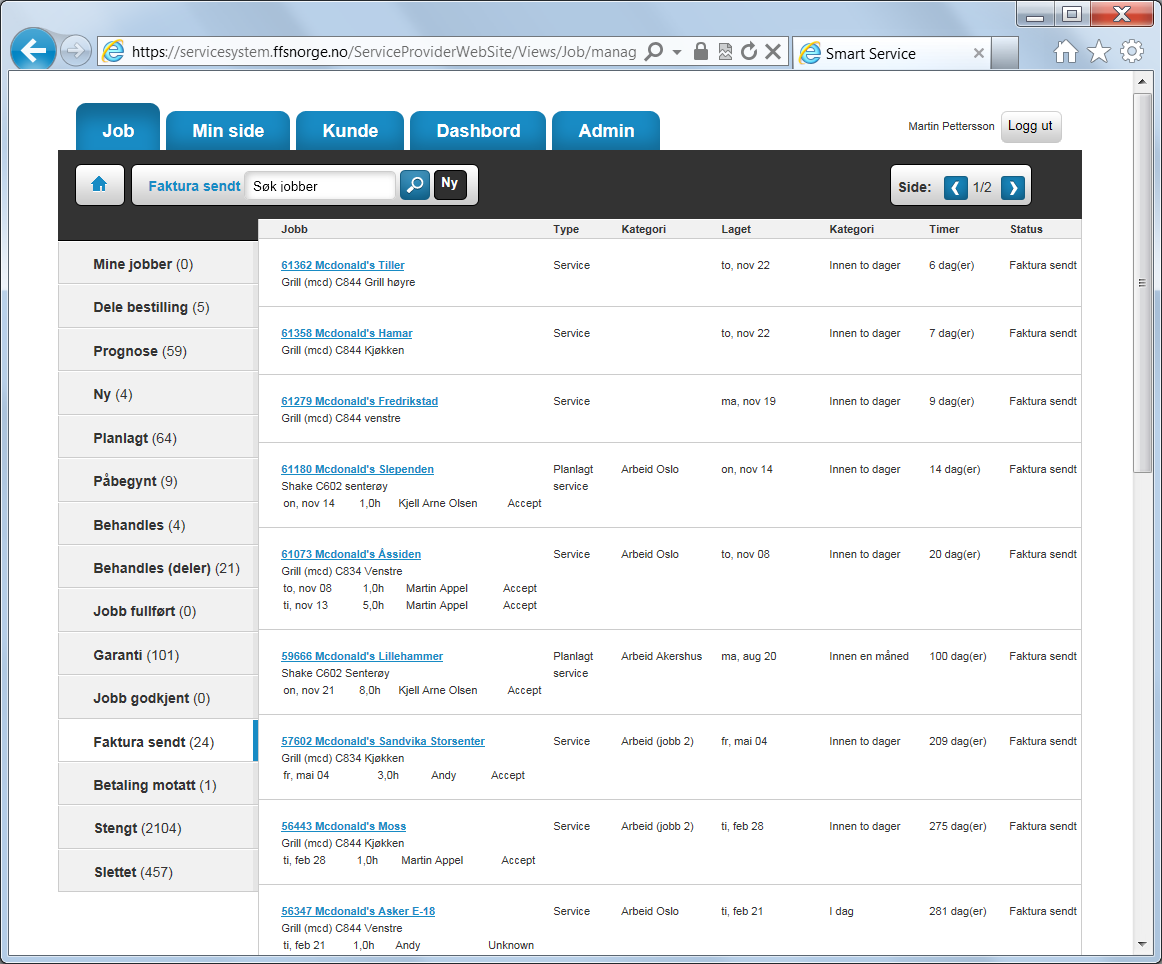
Task: Open job 59666 Mcdonald's Lillehammer
Action: [x=362, y=656]
